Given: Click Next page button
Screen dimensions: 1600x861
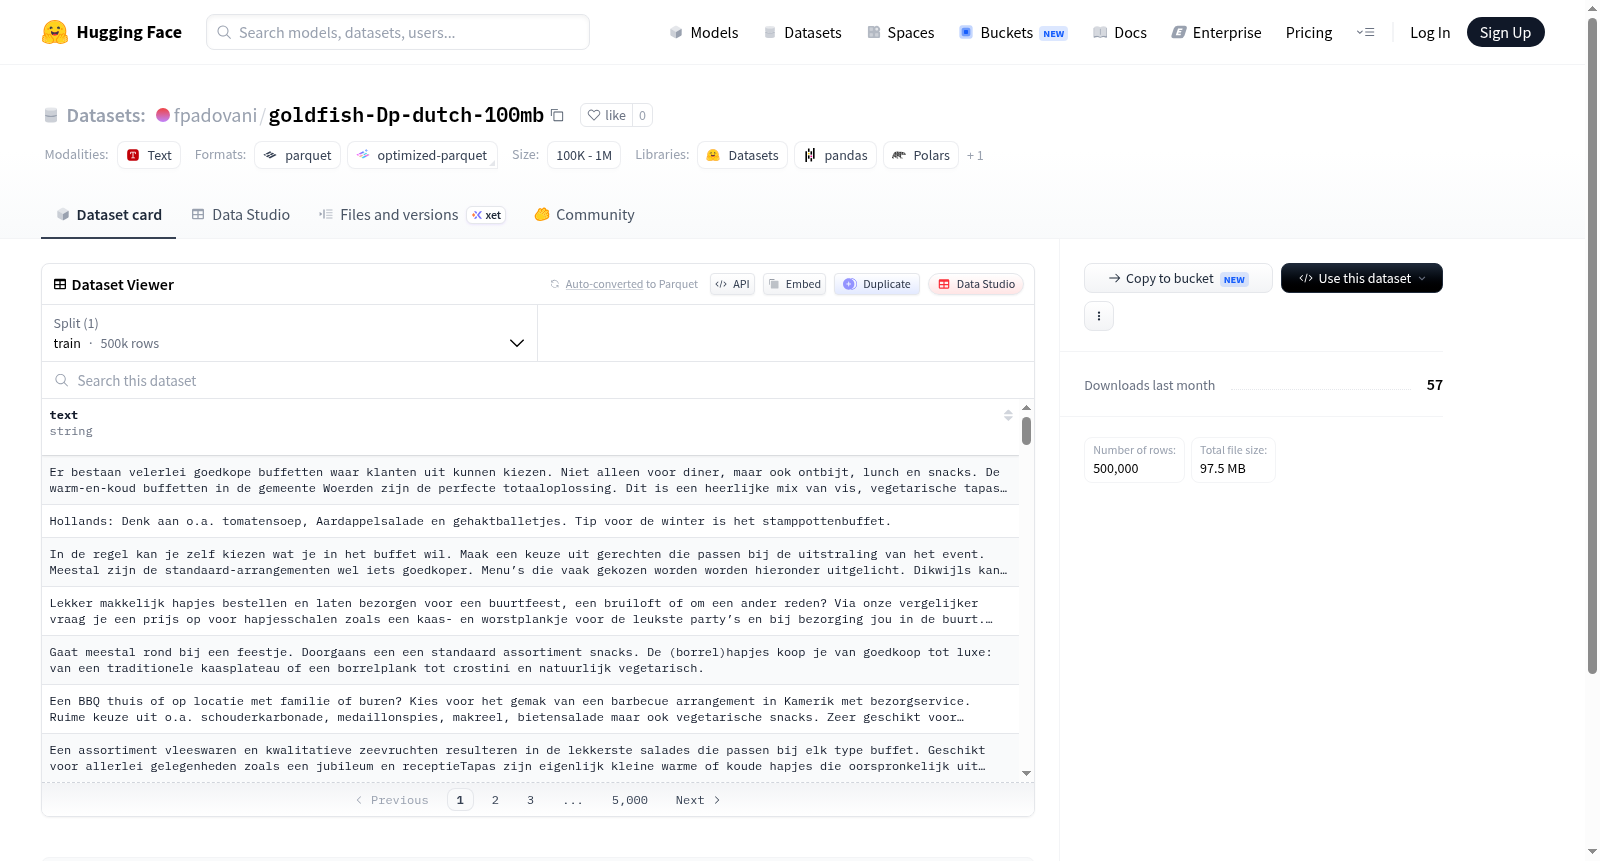Looking at the screenshot, I should pos(697,800).
